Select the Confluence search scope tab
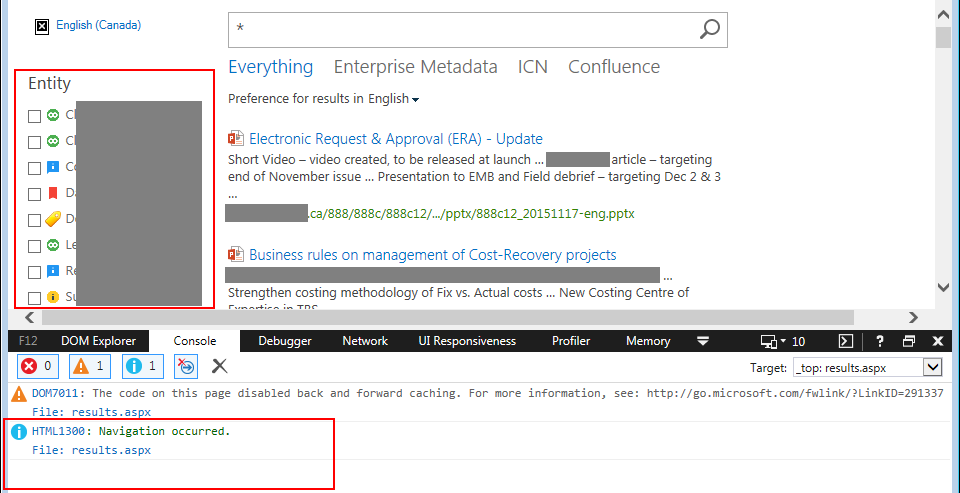Screen dimensions: 960x493 [614, 67]
